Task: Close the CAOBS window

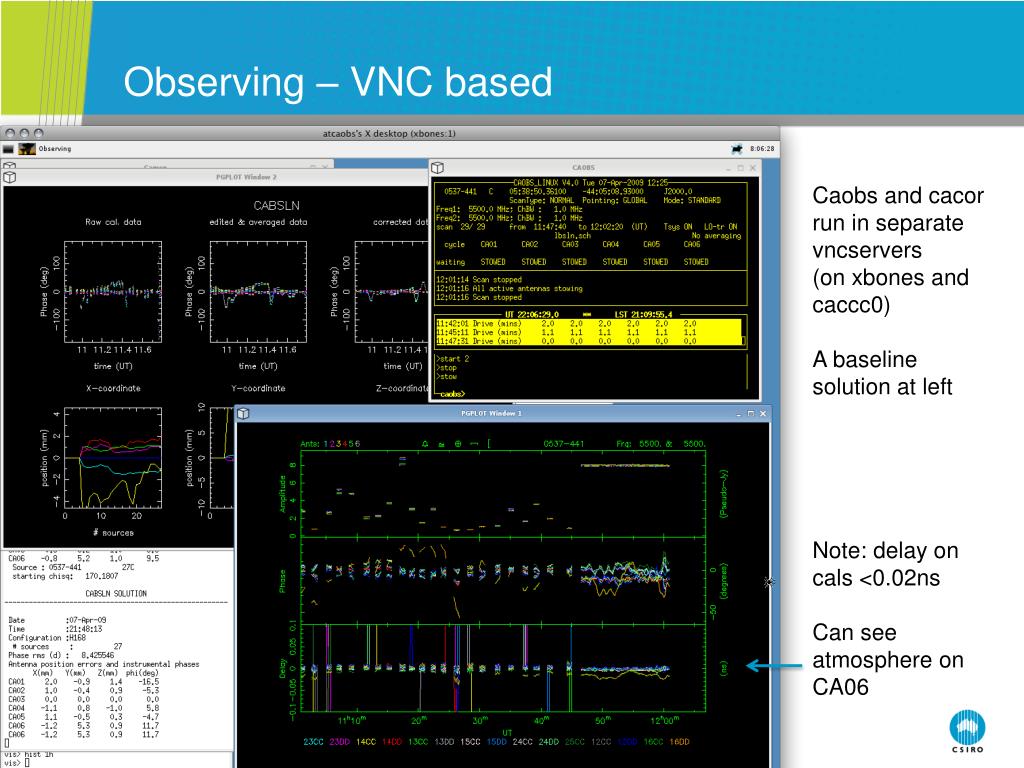Action: [753, 168]
